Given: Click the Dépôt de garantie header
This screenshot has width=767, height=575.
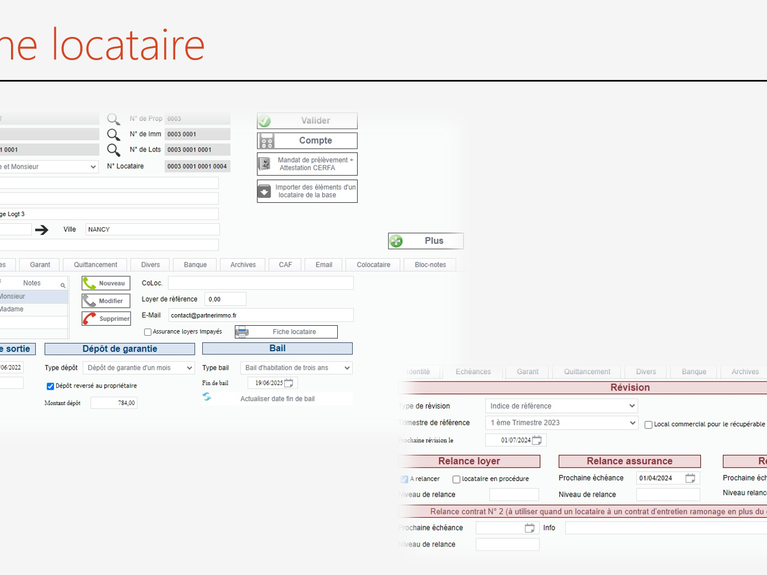Looking at the screenshot, I should (x=119, y=349).
